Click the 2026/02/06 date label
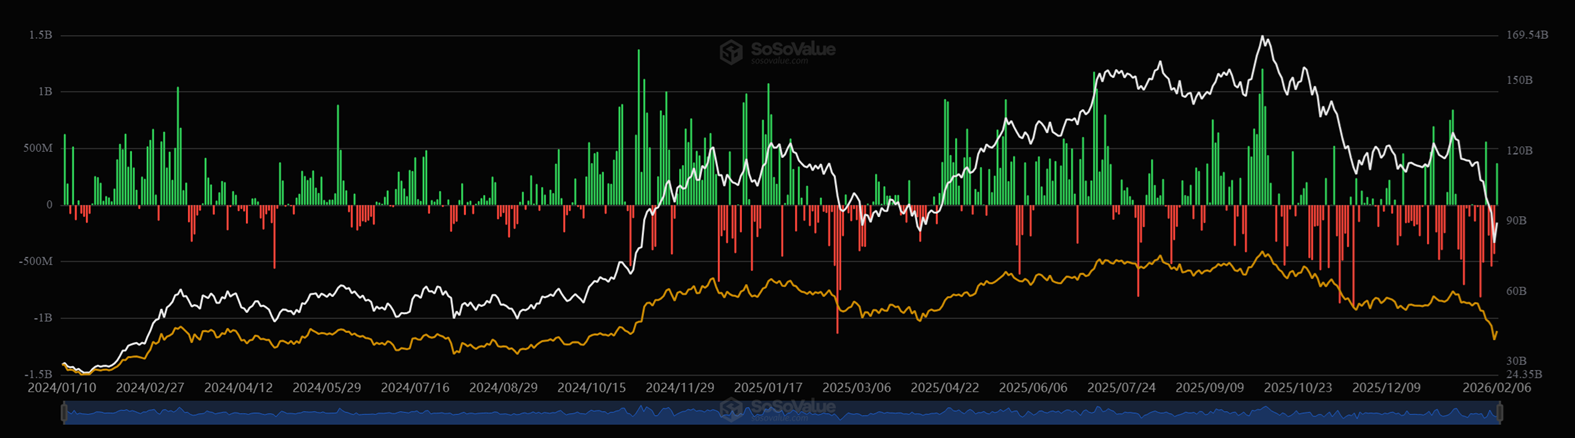This screenshot has width=1575, height=438. pyautogui.click(x=1484, y=387)
